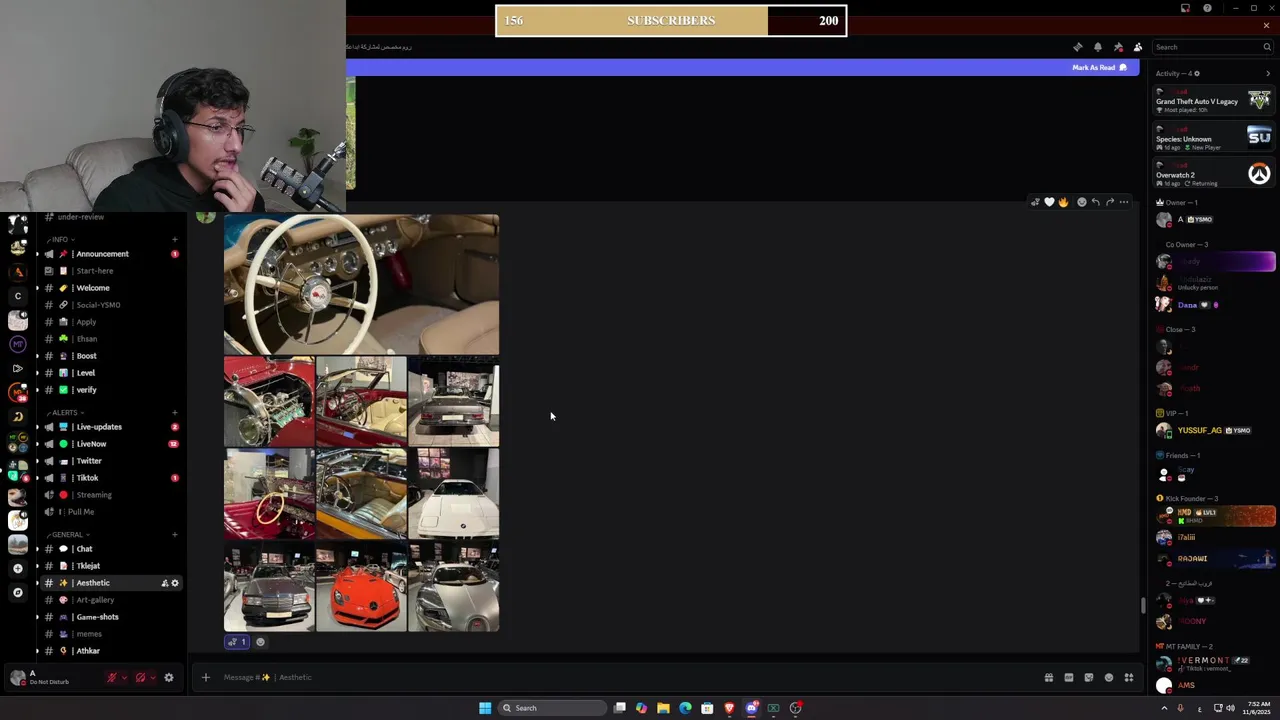Open the Live-updates channel
The width and height of the screenshot is (1280, 720).
coord(110,427)
